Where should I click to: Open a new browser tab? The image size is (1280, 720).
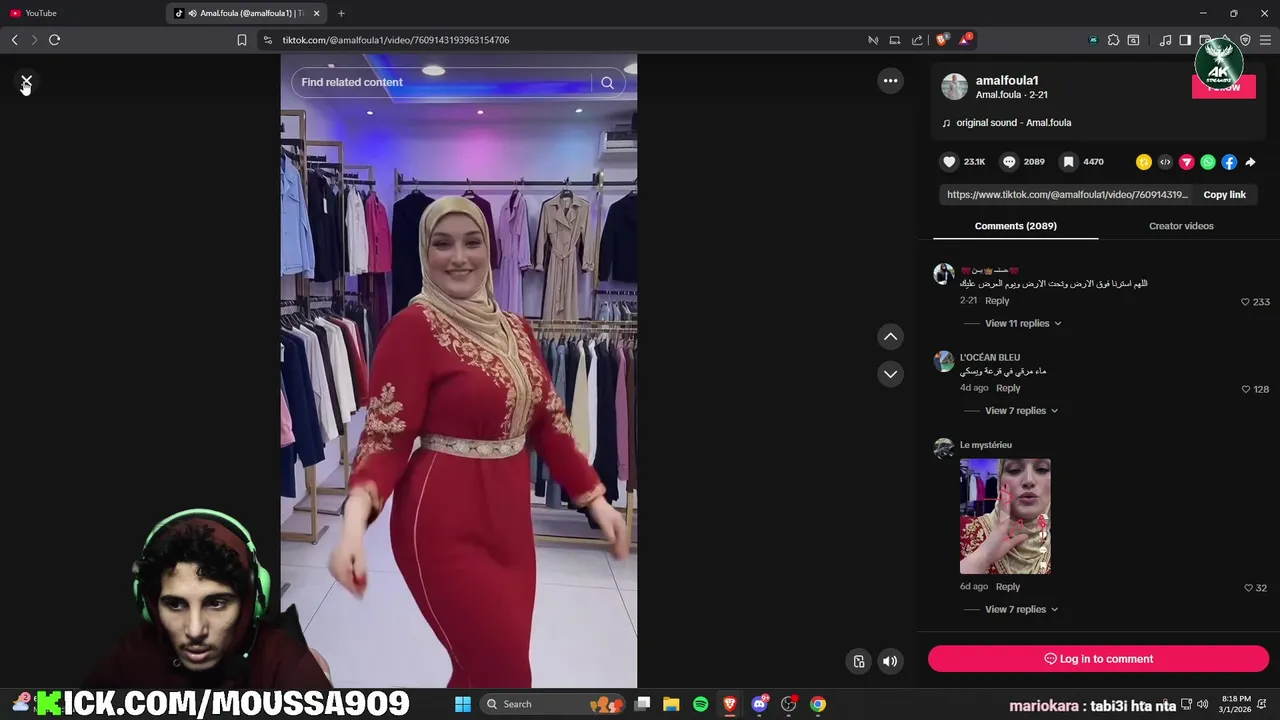point(341,13)
